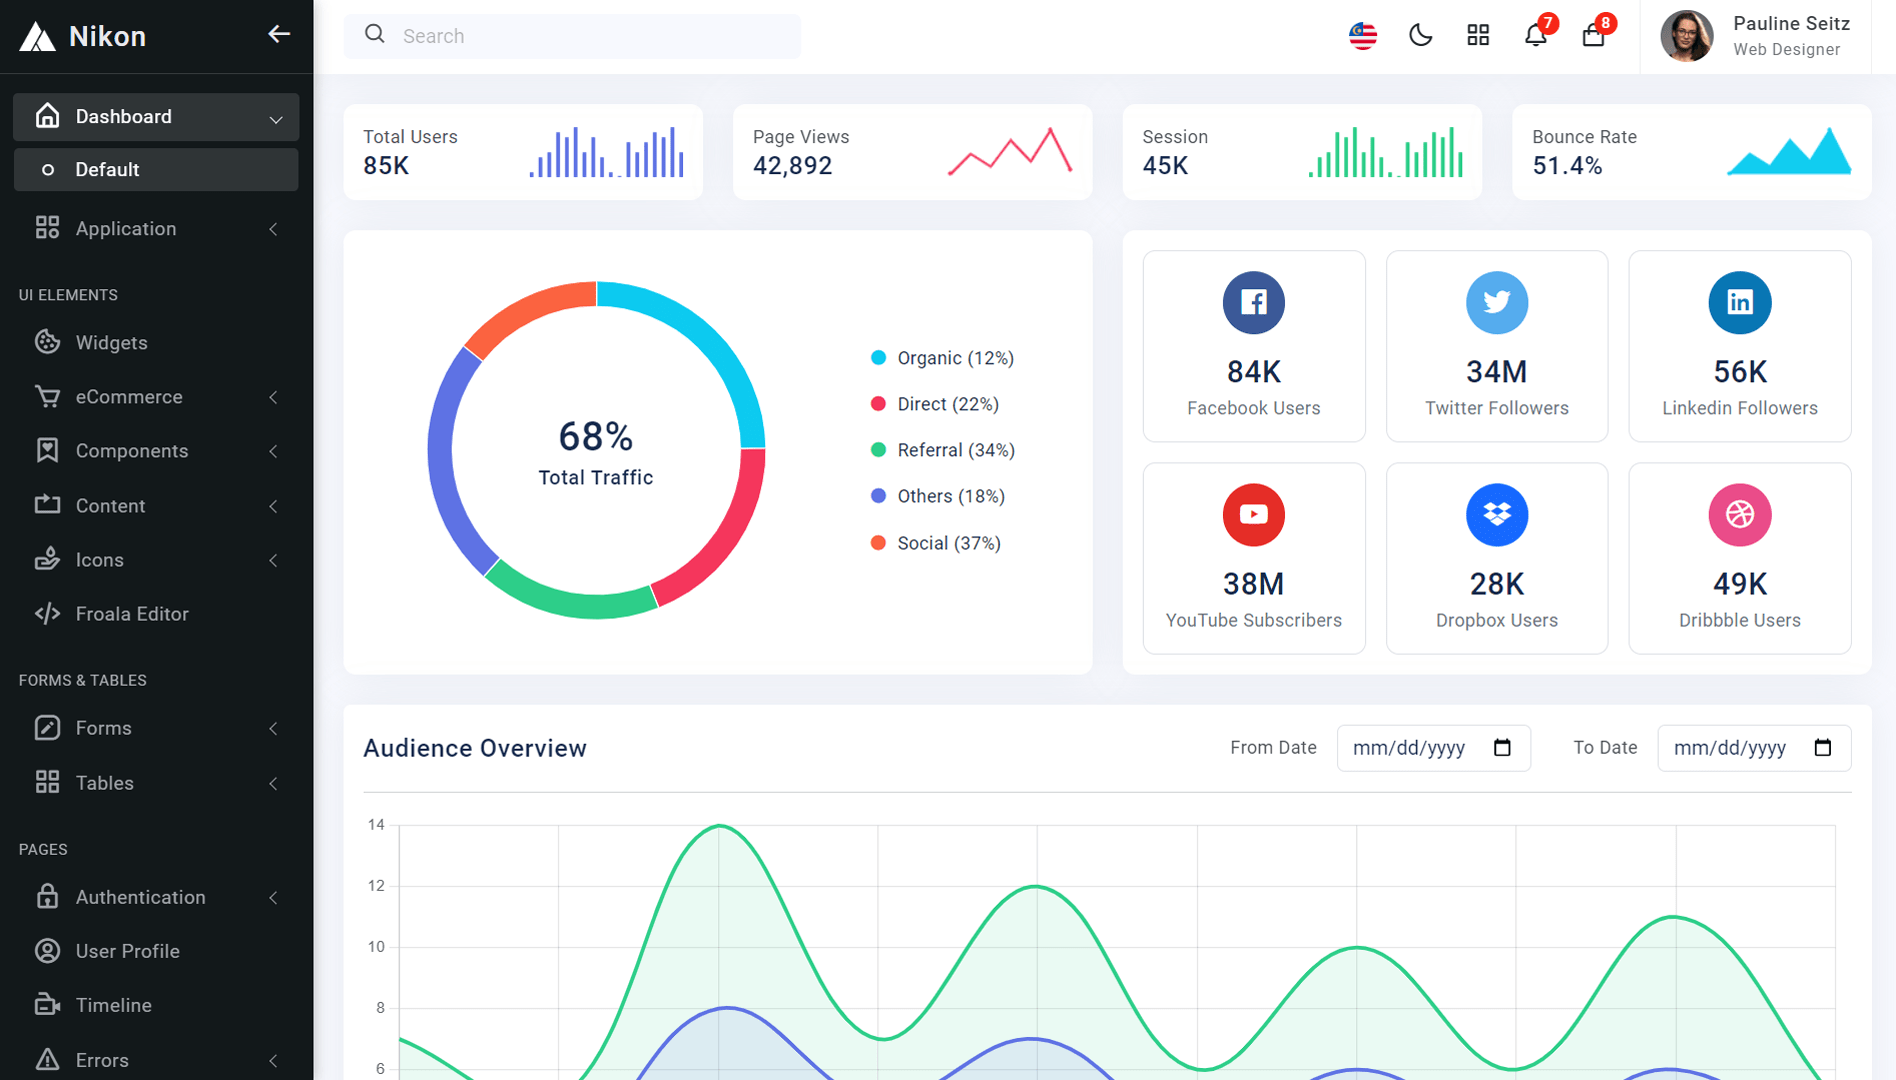The image size is (1896, 1080).
Task: Select the Default dashboard submenu item
Action: (156, 170)
